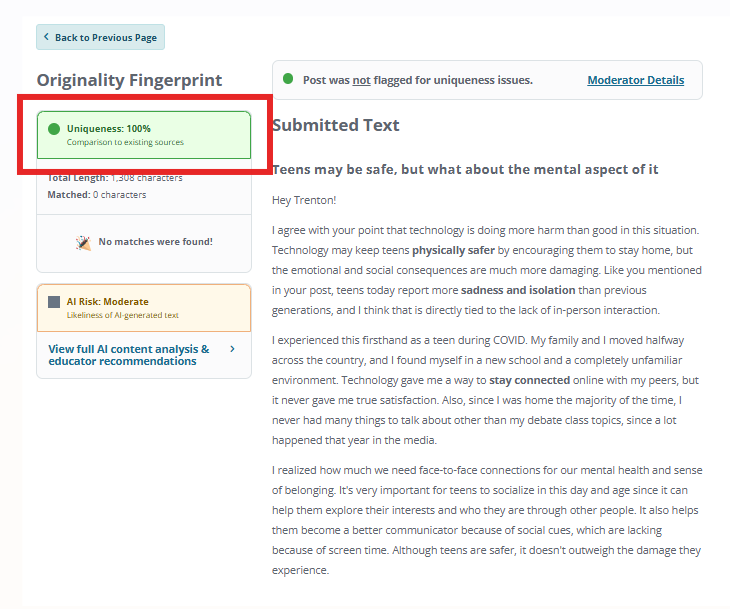Image resolution: width=730 pixels, height=609 pixels.
Task: Click the post title about teens' mental aspect
Action: [465, 169]
